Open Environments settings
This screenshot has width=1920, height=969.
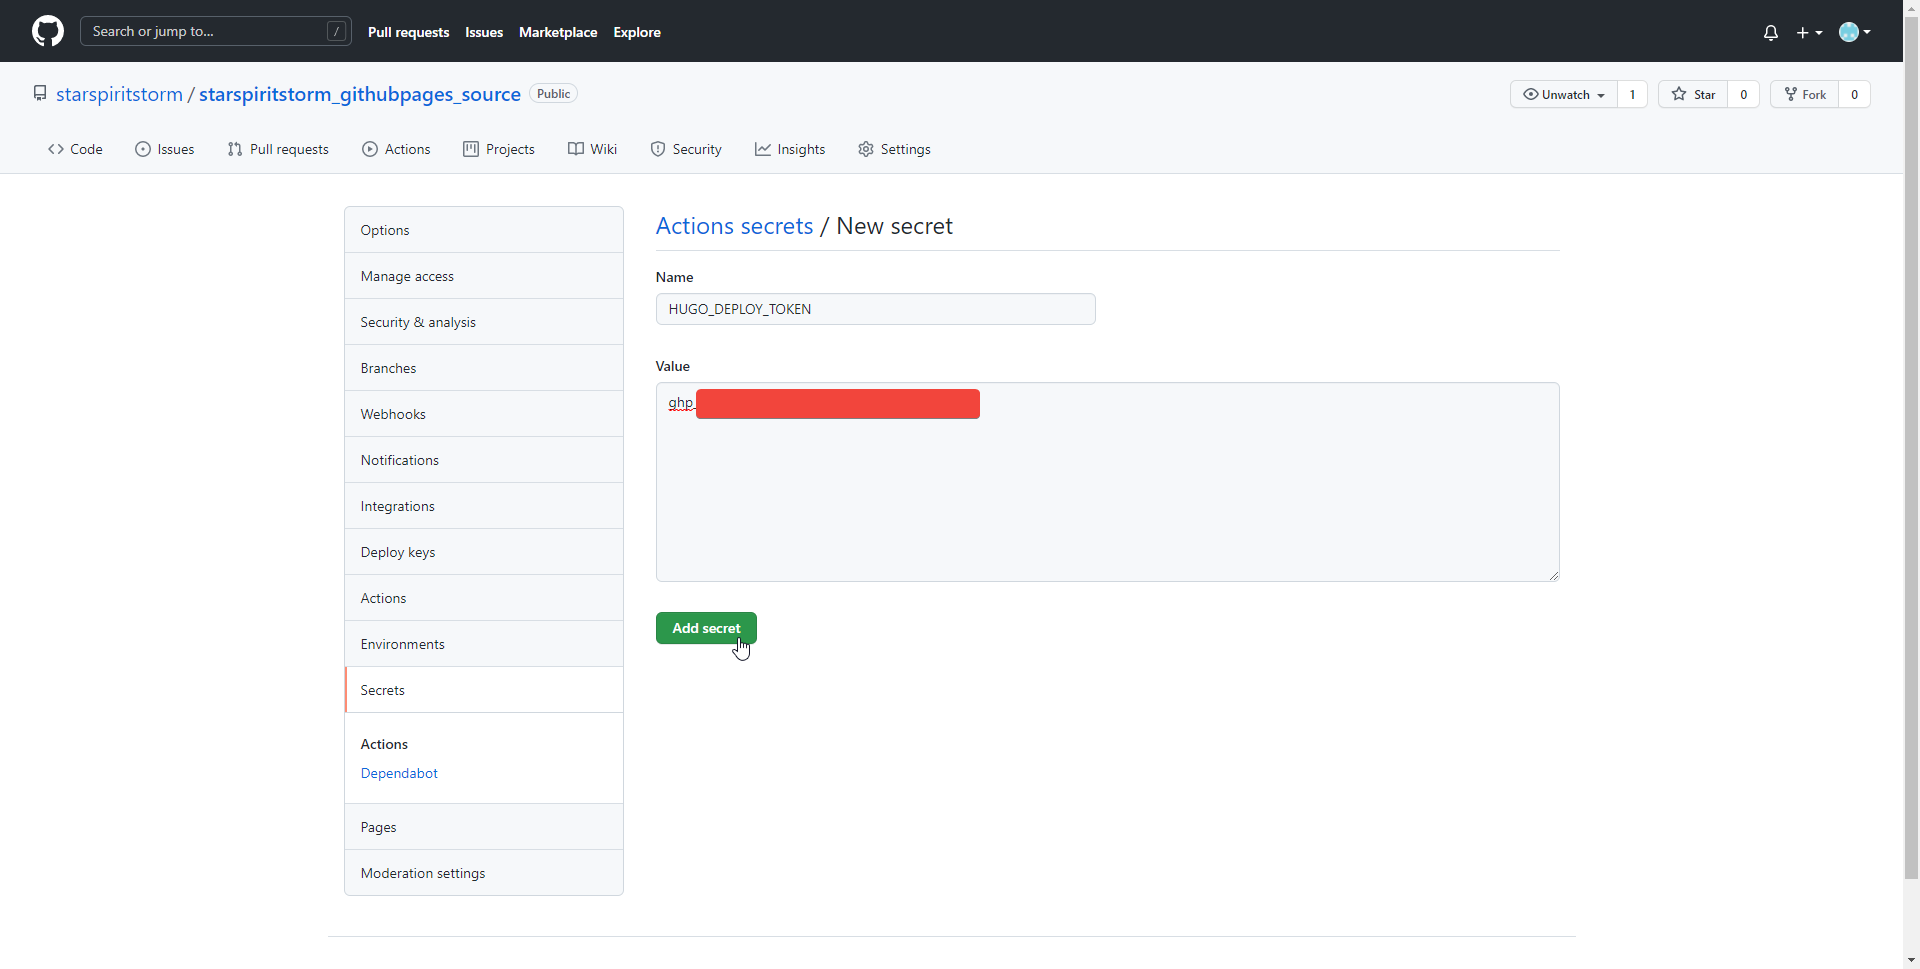484,644
